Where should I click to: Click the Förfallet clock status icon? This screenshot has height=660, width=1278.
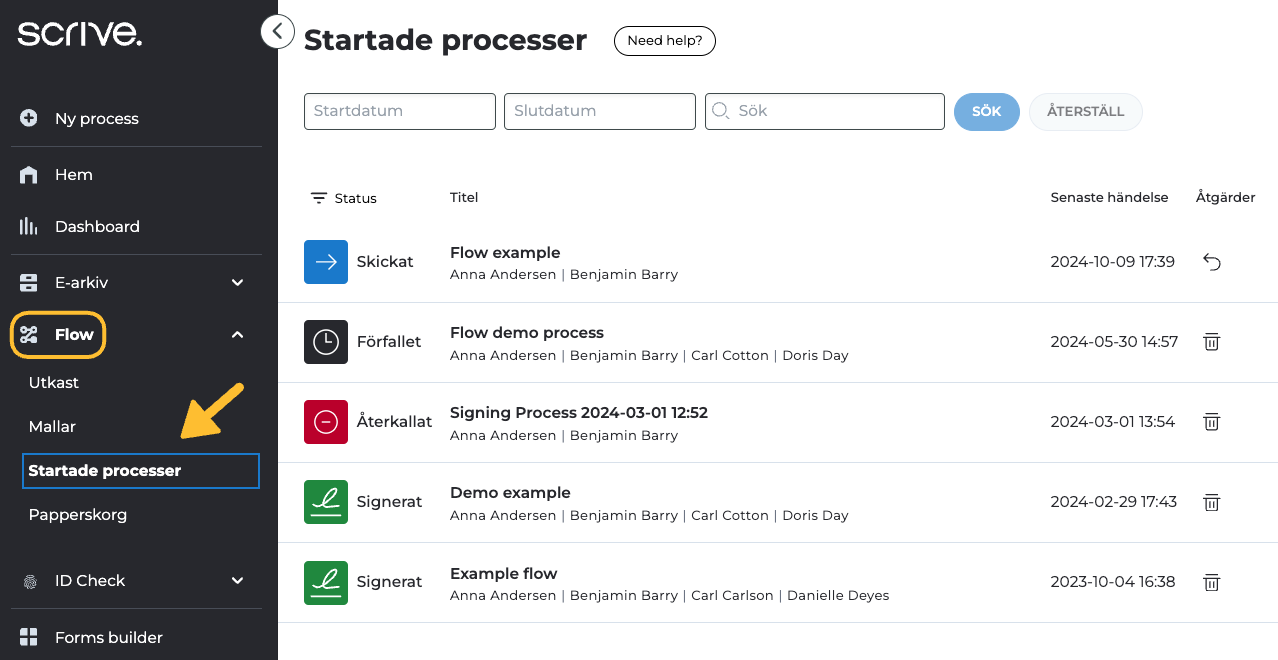pyautogui.click(x=326, y=342)
